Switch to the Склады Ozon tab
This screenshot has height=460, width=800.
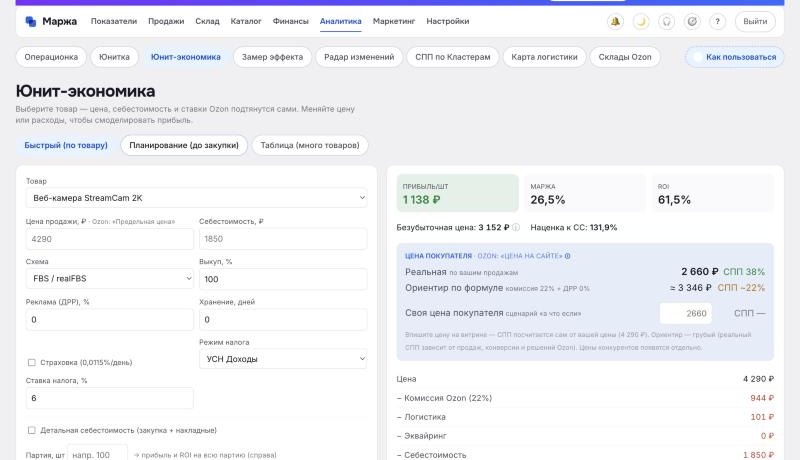point(625,57)
